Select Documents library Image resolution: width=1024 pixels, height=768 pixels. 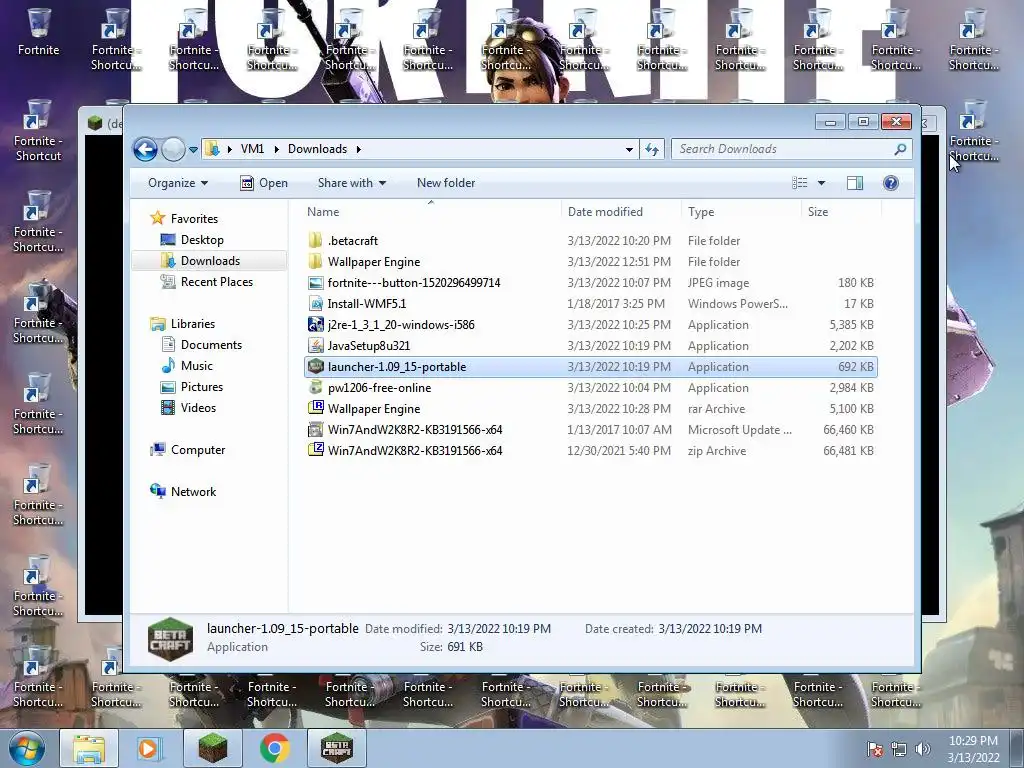point(211,344)
